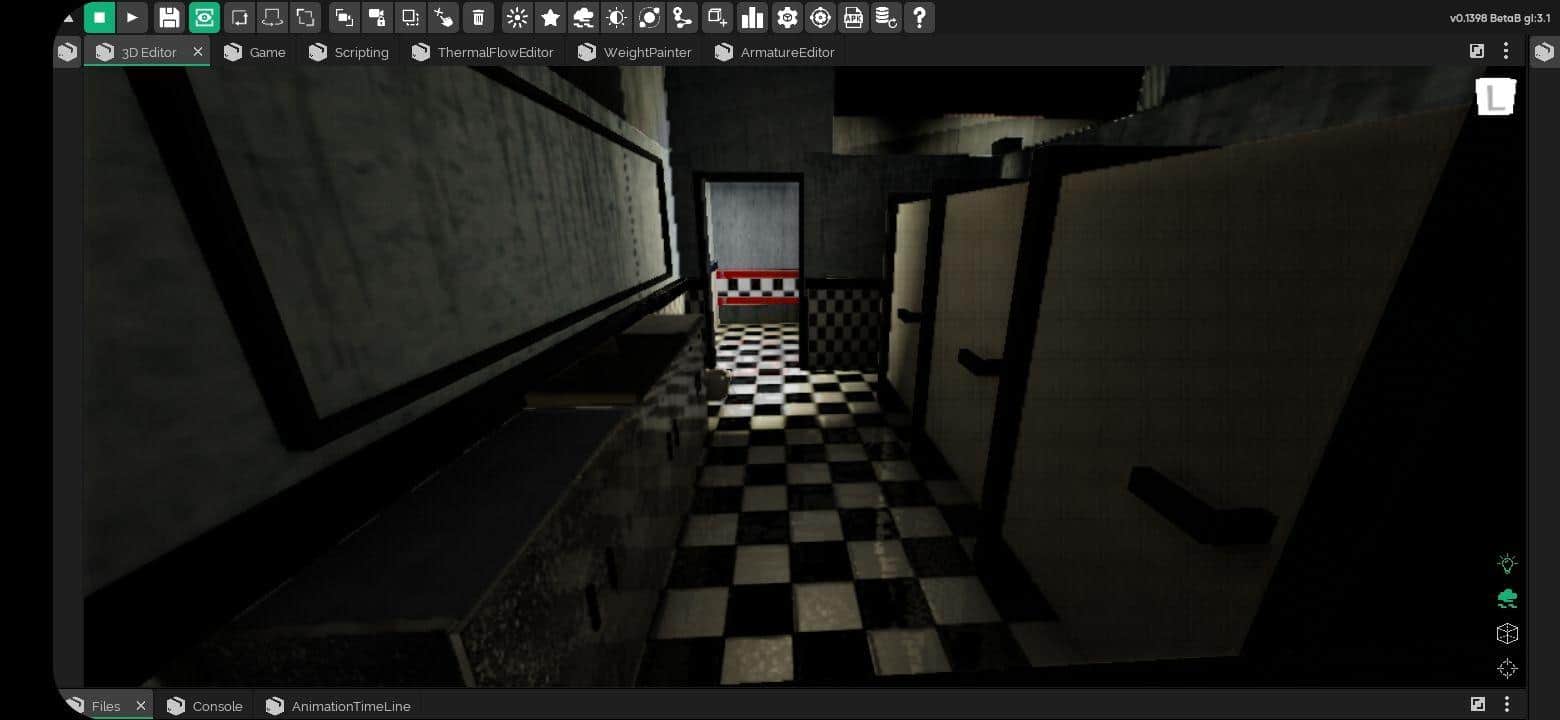Open the APK export icon
1560x720 pixels.
click(853, 17)
